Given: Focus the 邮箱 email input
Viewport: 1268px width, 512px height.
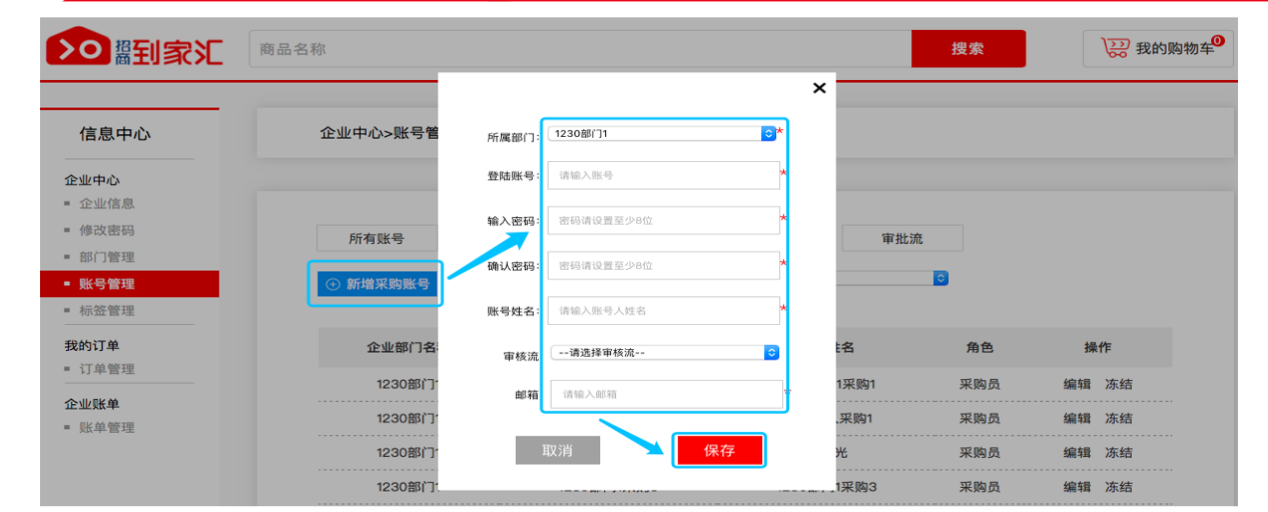Looking at the screenshot, I should [666, 394].
